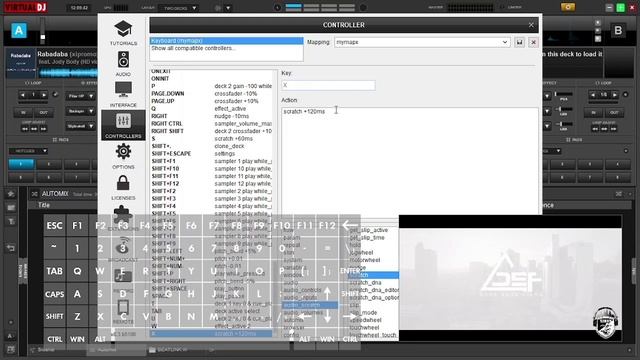Screen dimensions: 640x360
Task: Save the current mapping with floppy icon
Action: [519, 42]
